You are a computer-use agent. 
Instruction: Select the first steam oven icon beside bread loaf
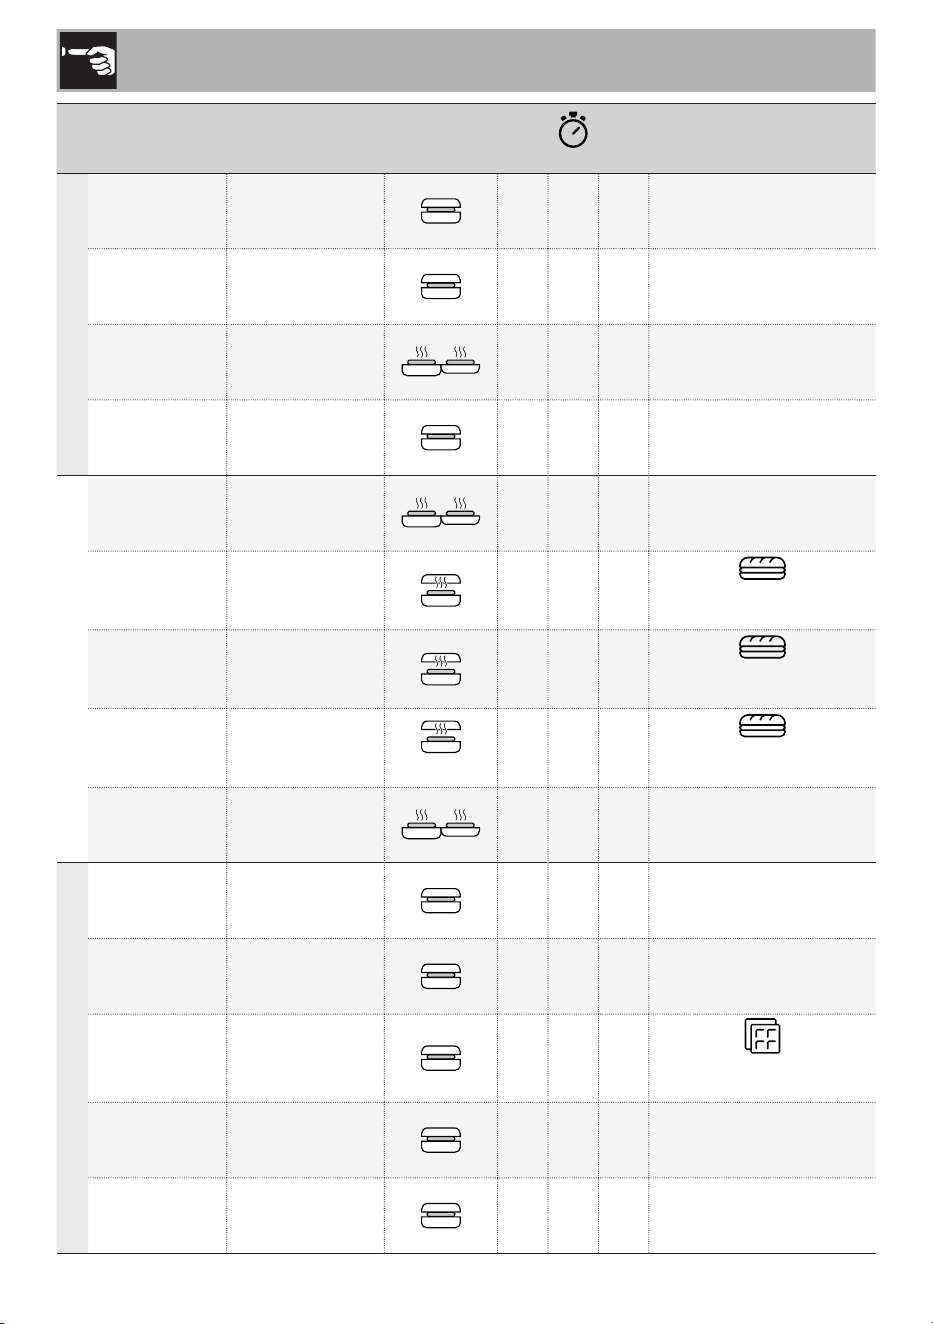[441, 590]
